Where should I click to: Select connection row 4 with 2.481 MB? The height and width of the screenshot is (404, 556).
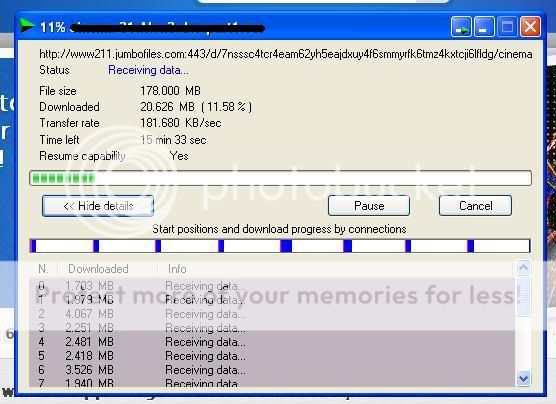pos(272,342)
